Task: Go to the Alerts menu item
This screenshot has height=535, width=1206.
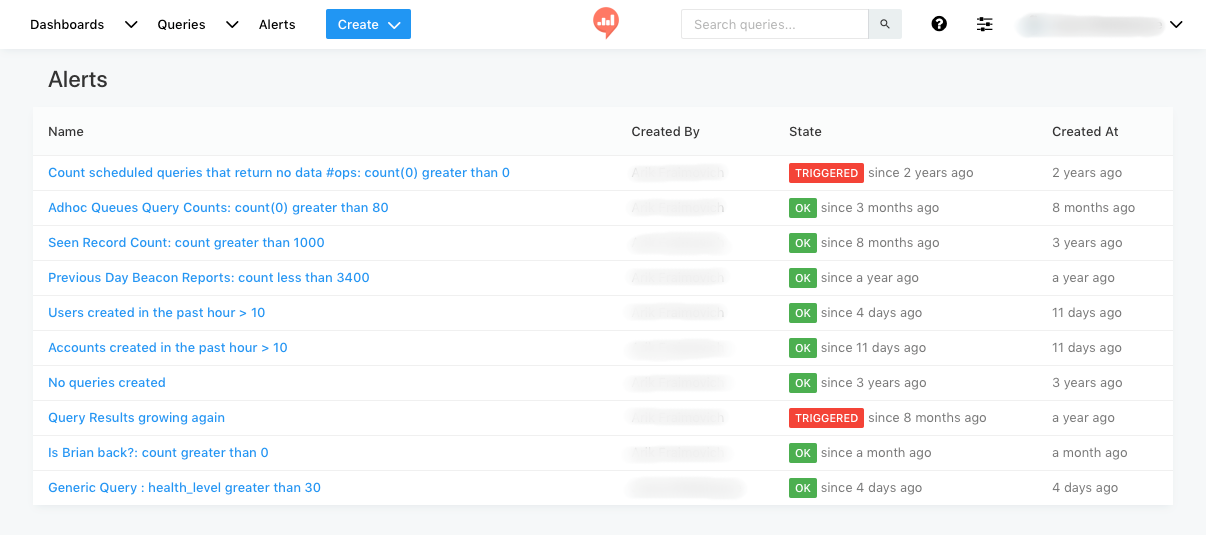Action: [x=277, y=24]
